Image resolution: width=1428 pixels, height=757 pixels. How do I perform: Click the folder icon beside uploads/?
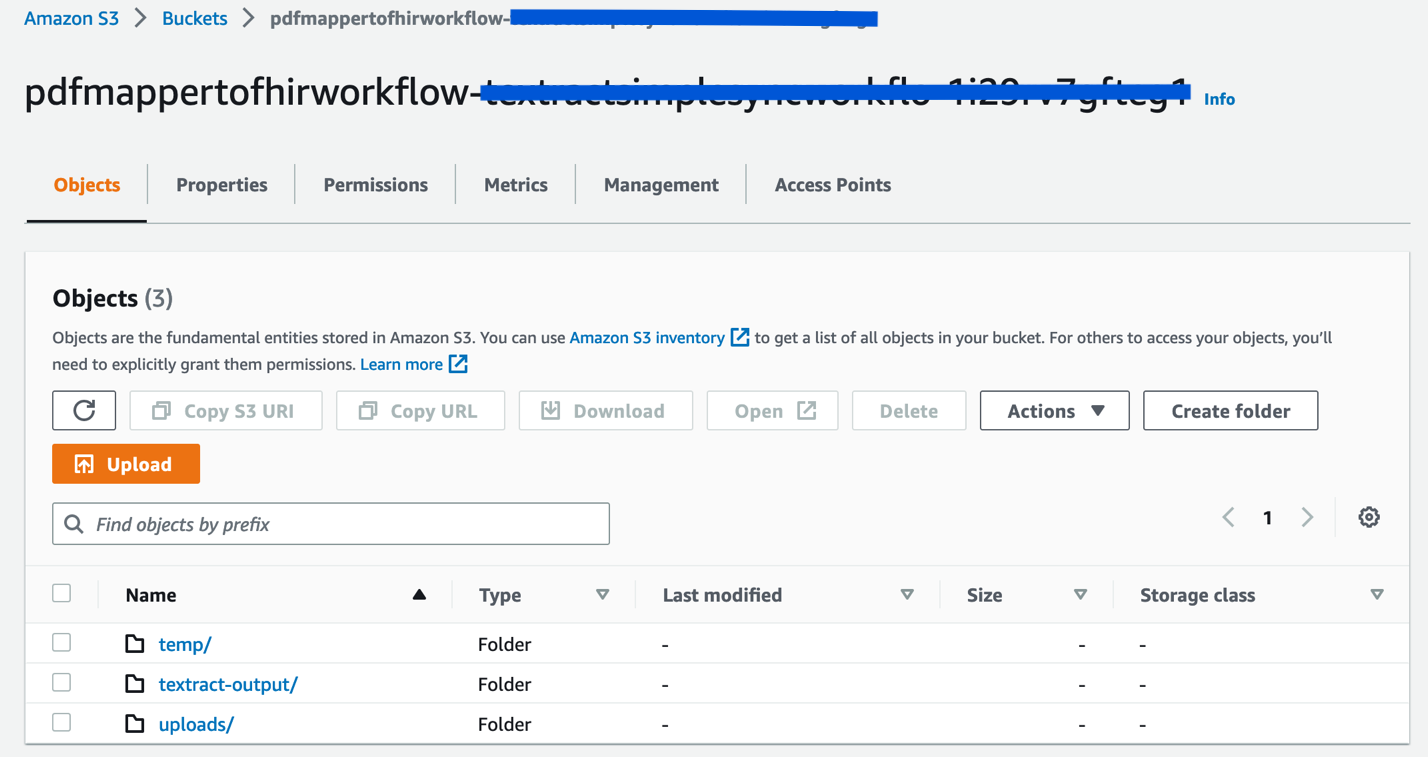click(x=135, y=724)
